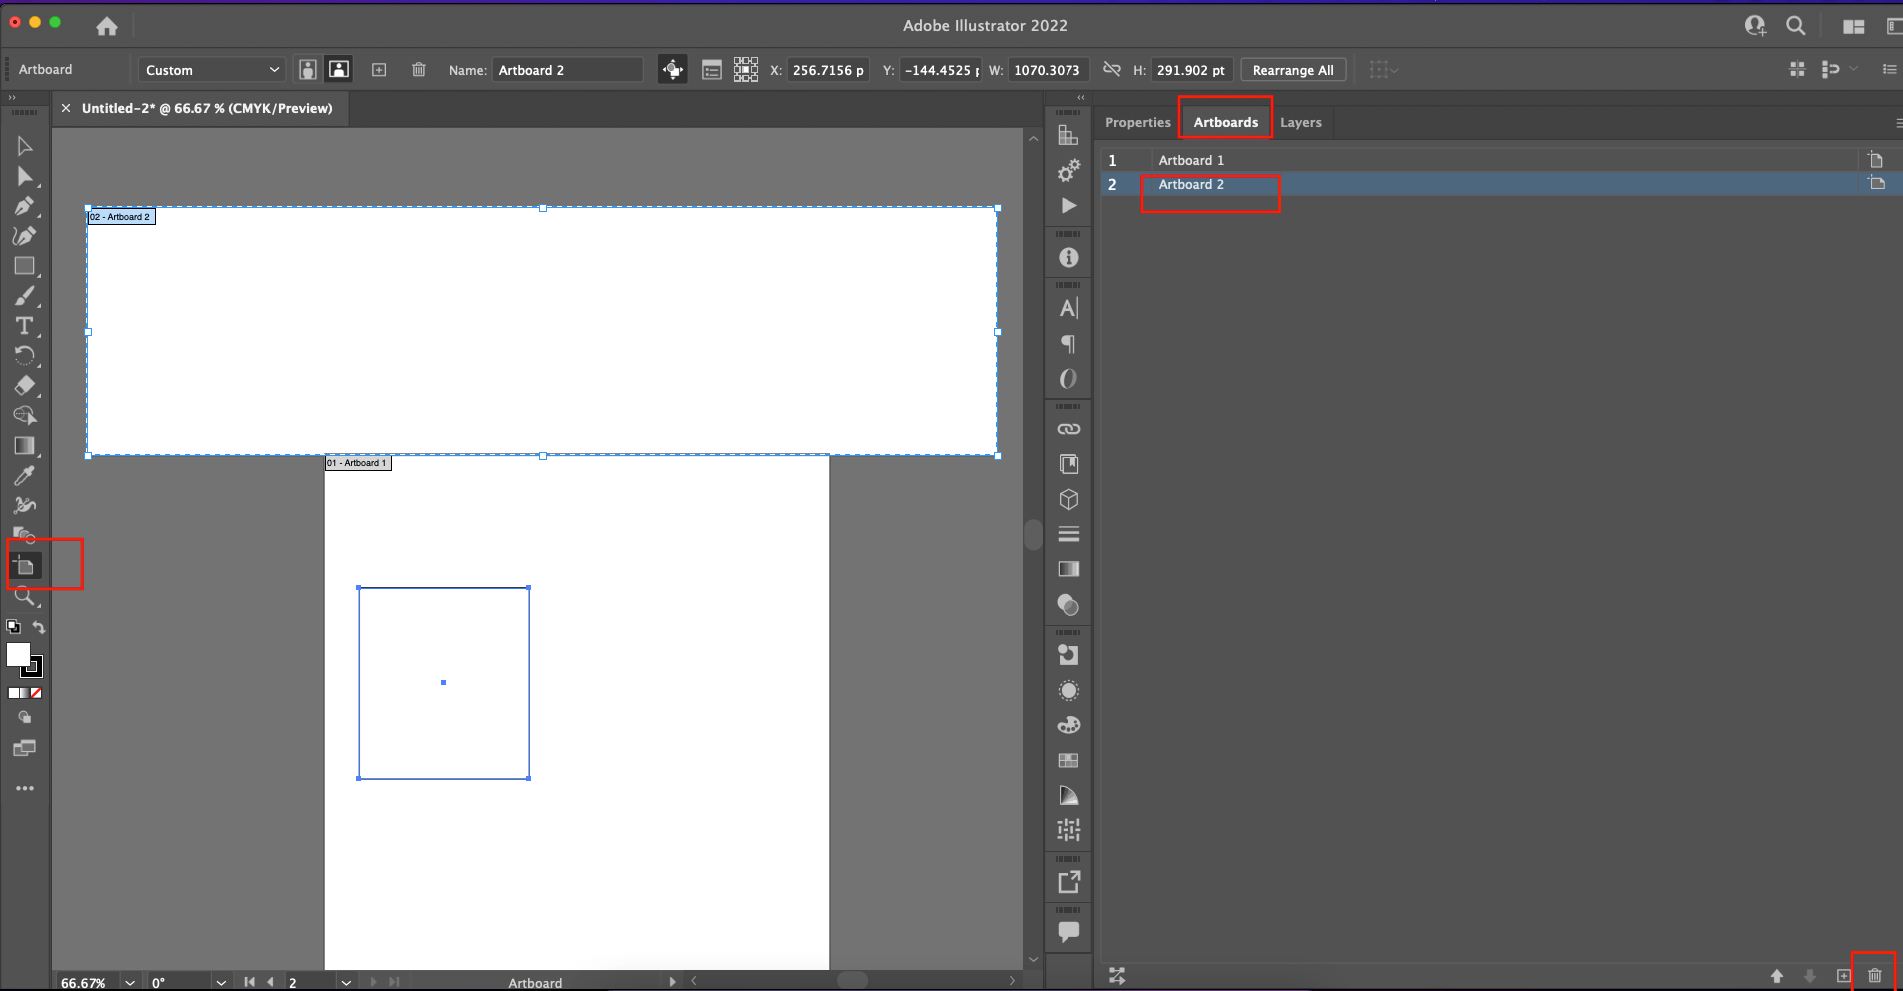This screenshot has width=1903, height=991.
Task: Open the Properties tab
Action: [1137, 121]
